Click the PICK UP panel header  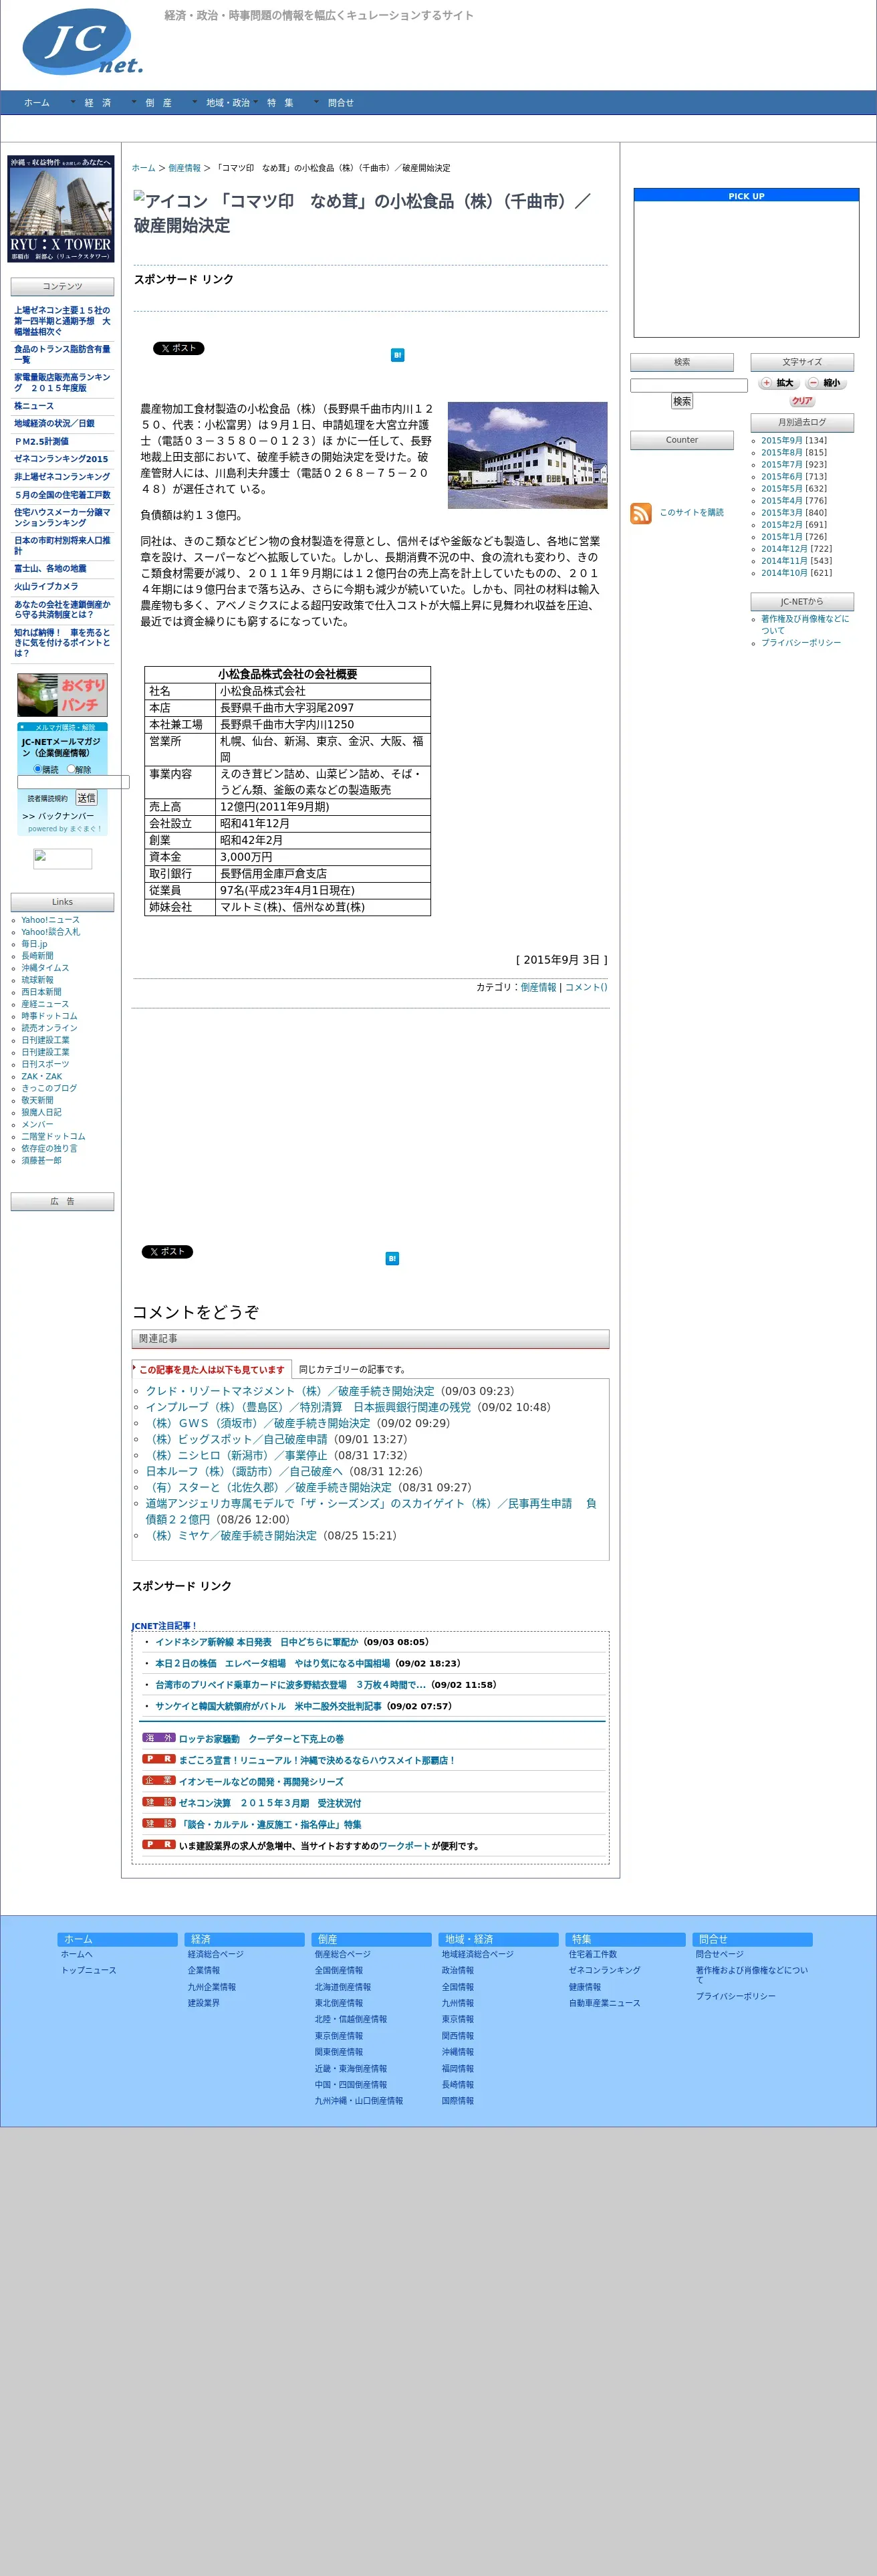[x=746, y=196]
